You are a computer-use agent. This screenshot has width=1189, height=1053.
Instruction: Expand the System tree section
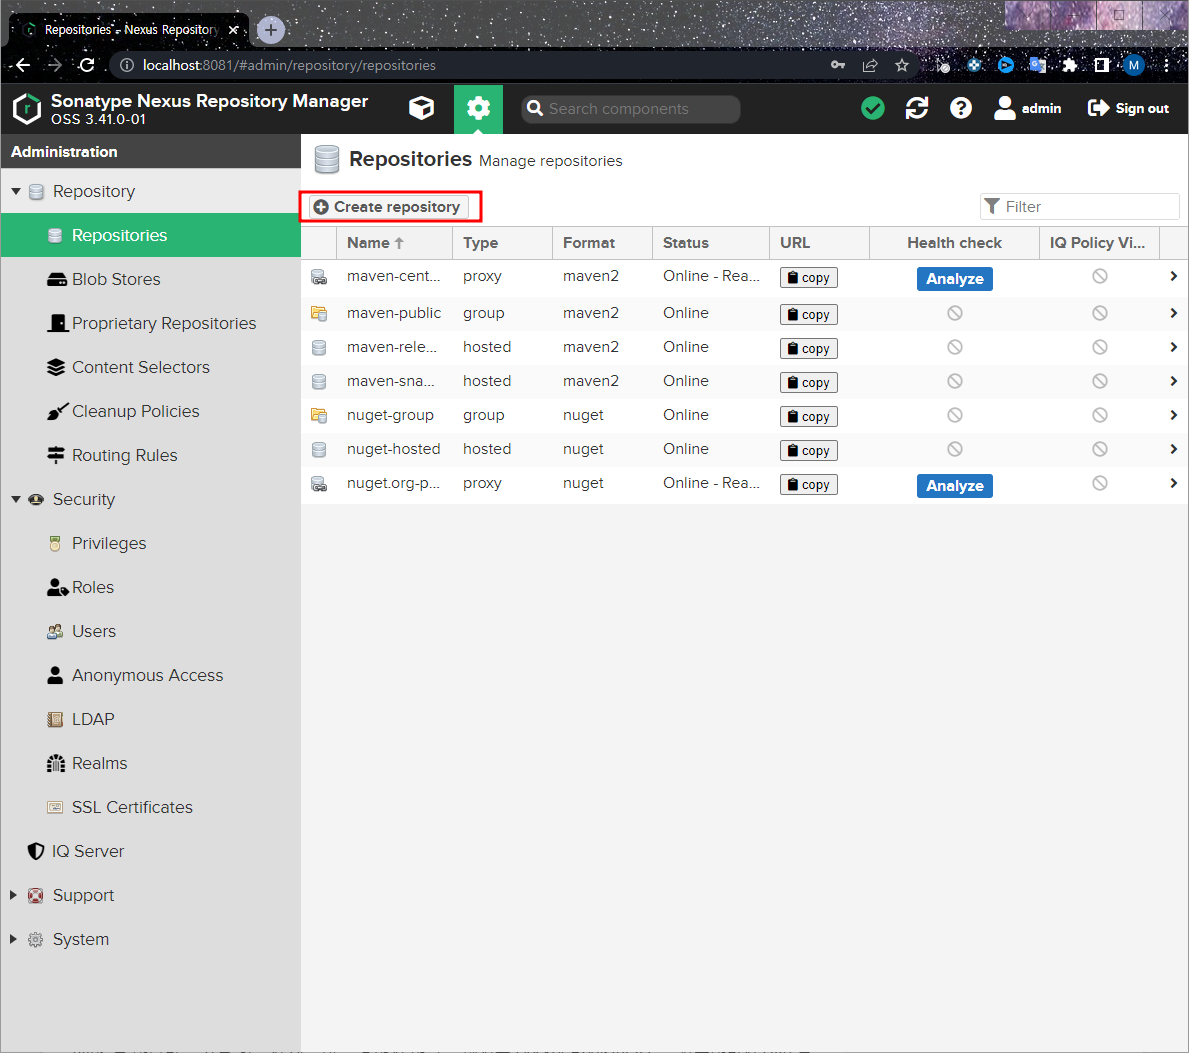pos(13,939)
